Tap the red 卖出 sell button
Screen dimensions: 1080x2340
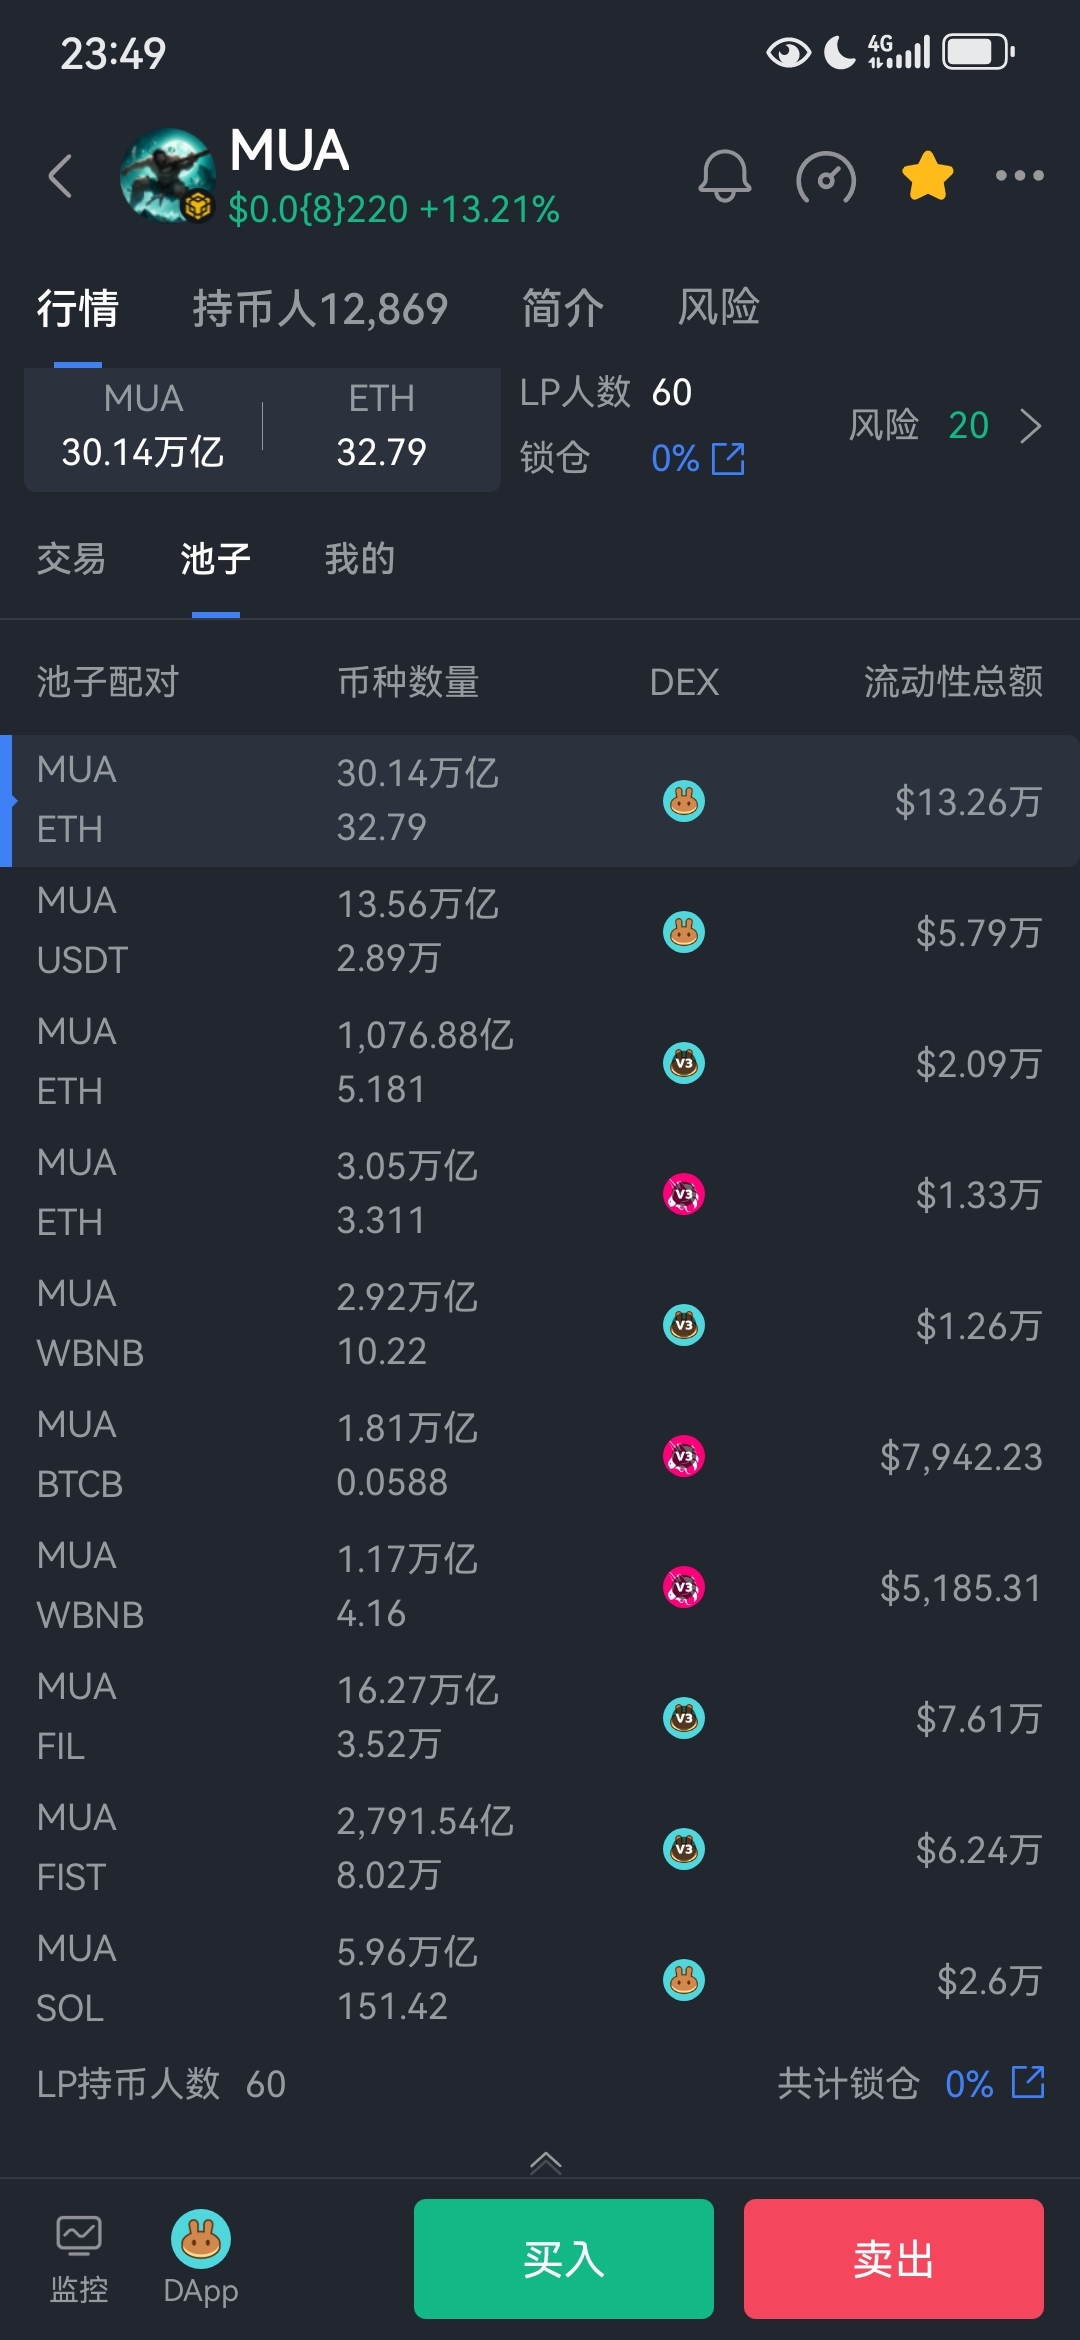(x=893, y=2259)
